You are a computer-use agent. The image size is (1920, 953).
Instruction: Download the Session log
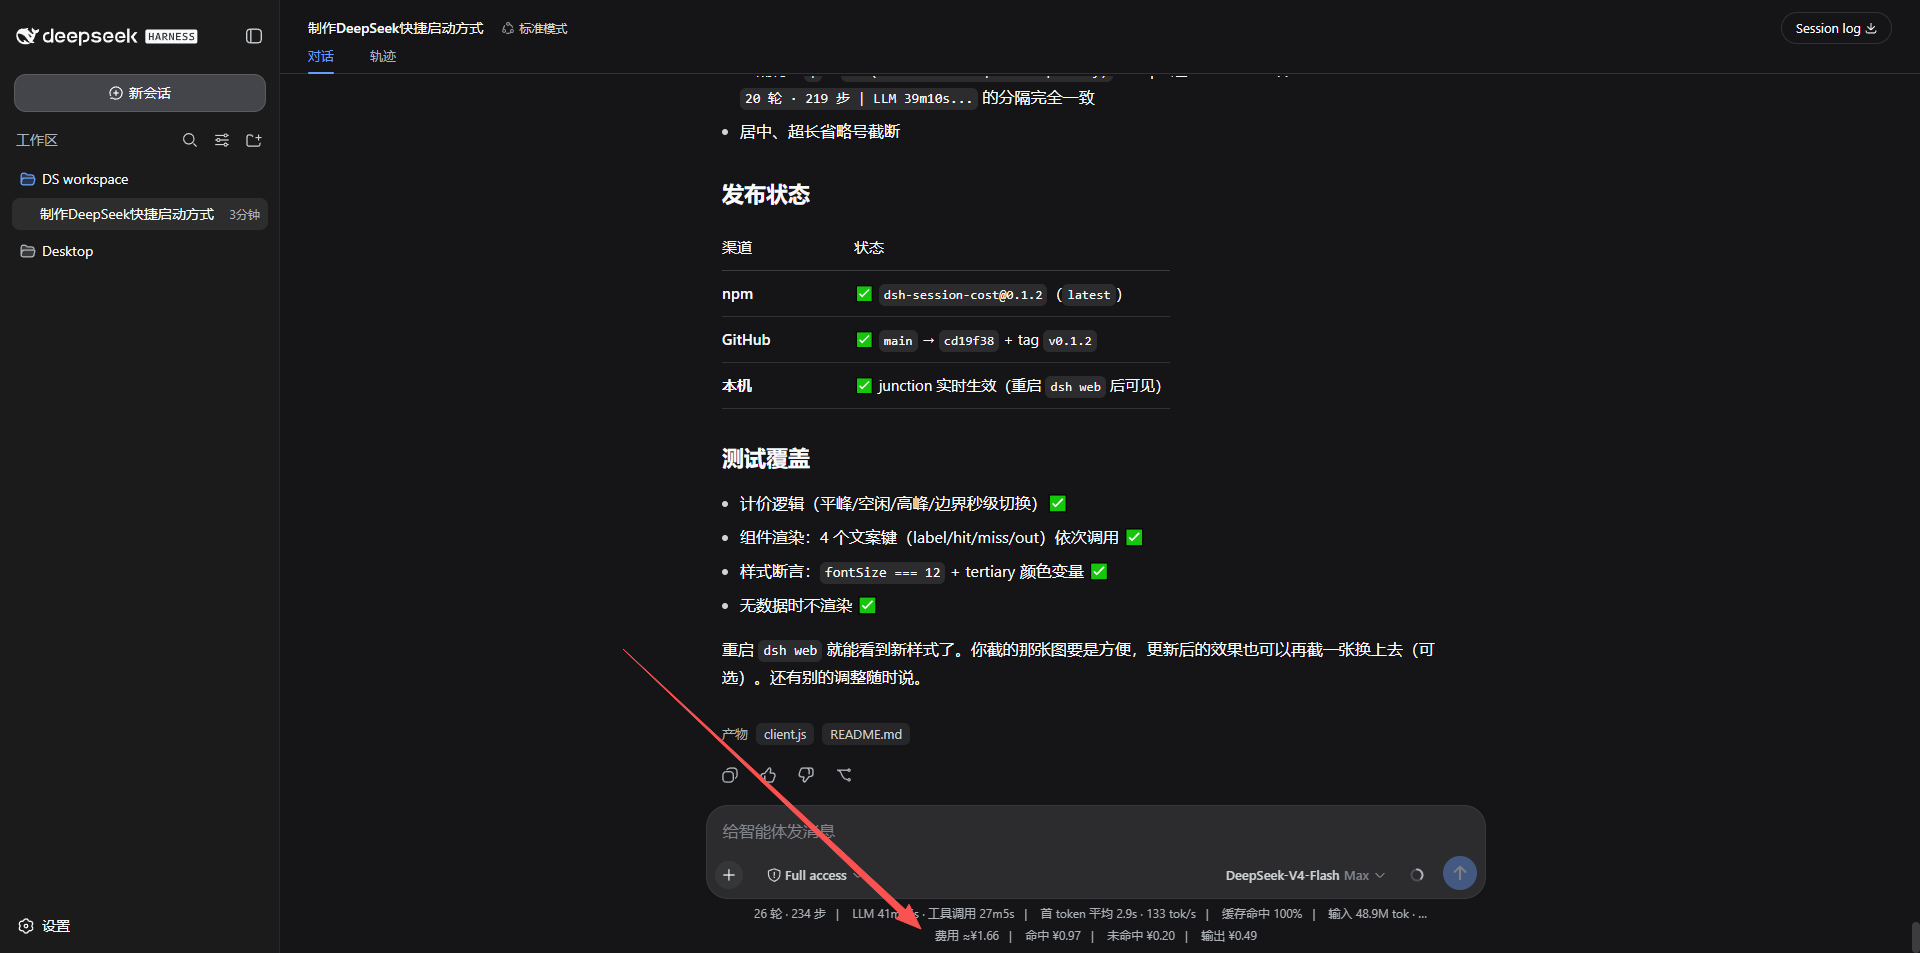coord(1836,28)
